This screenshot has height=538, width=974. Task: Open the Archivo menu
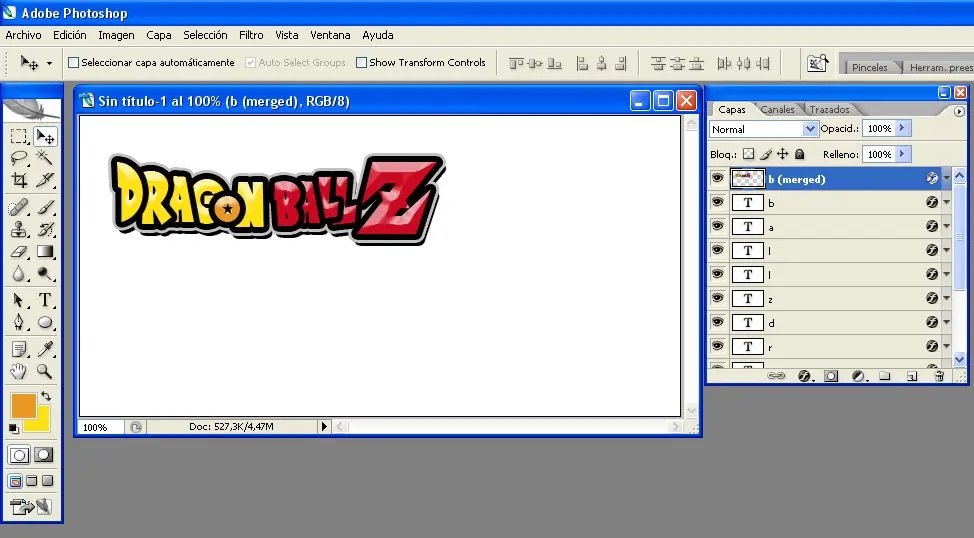click(x=24, y=35)
